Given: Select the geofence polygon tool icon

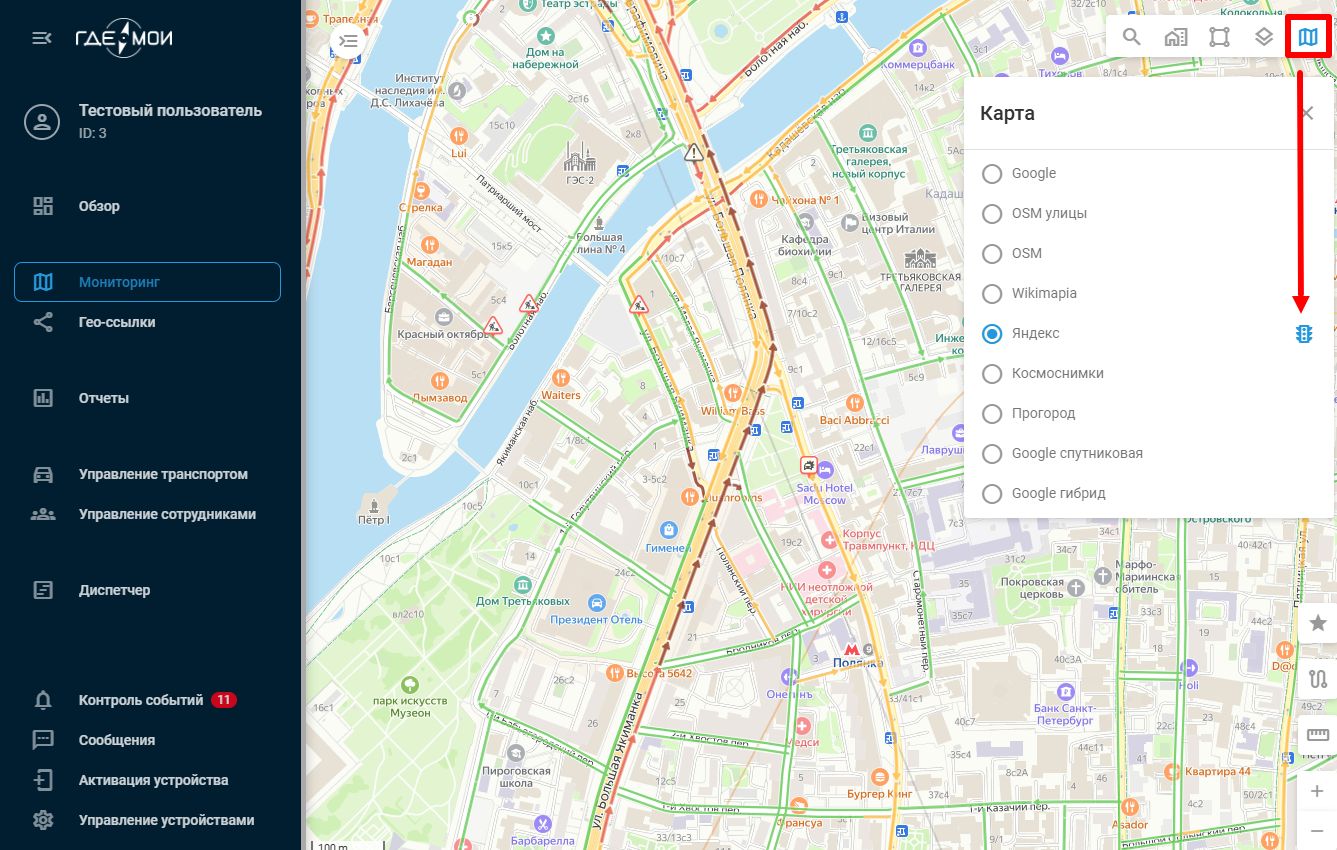Looking at the screenshot, I should pos(1219,38).
